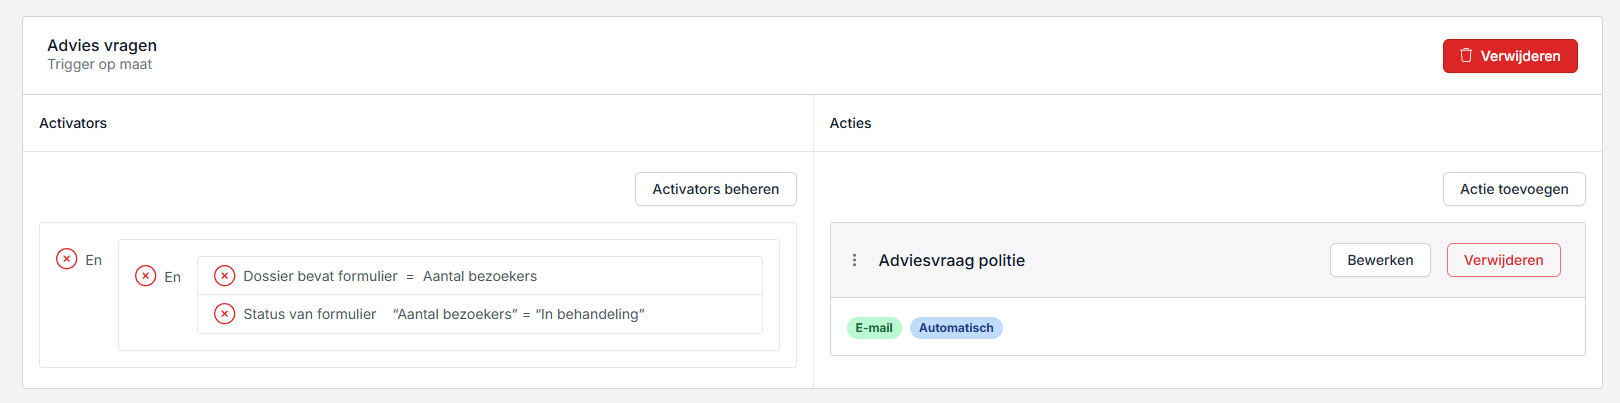Viewport: 1620px width, 403px height.
Task: Click the 'In behandeling' status value
Action: 590,314
